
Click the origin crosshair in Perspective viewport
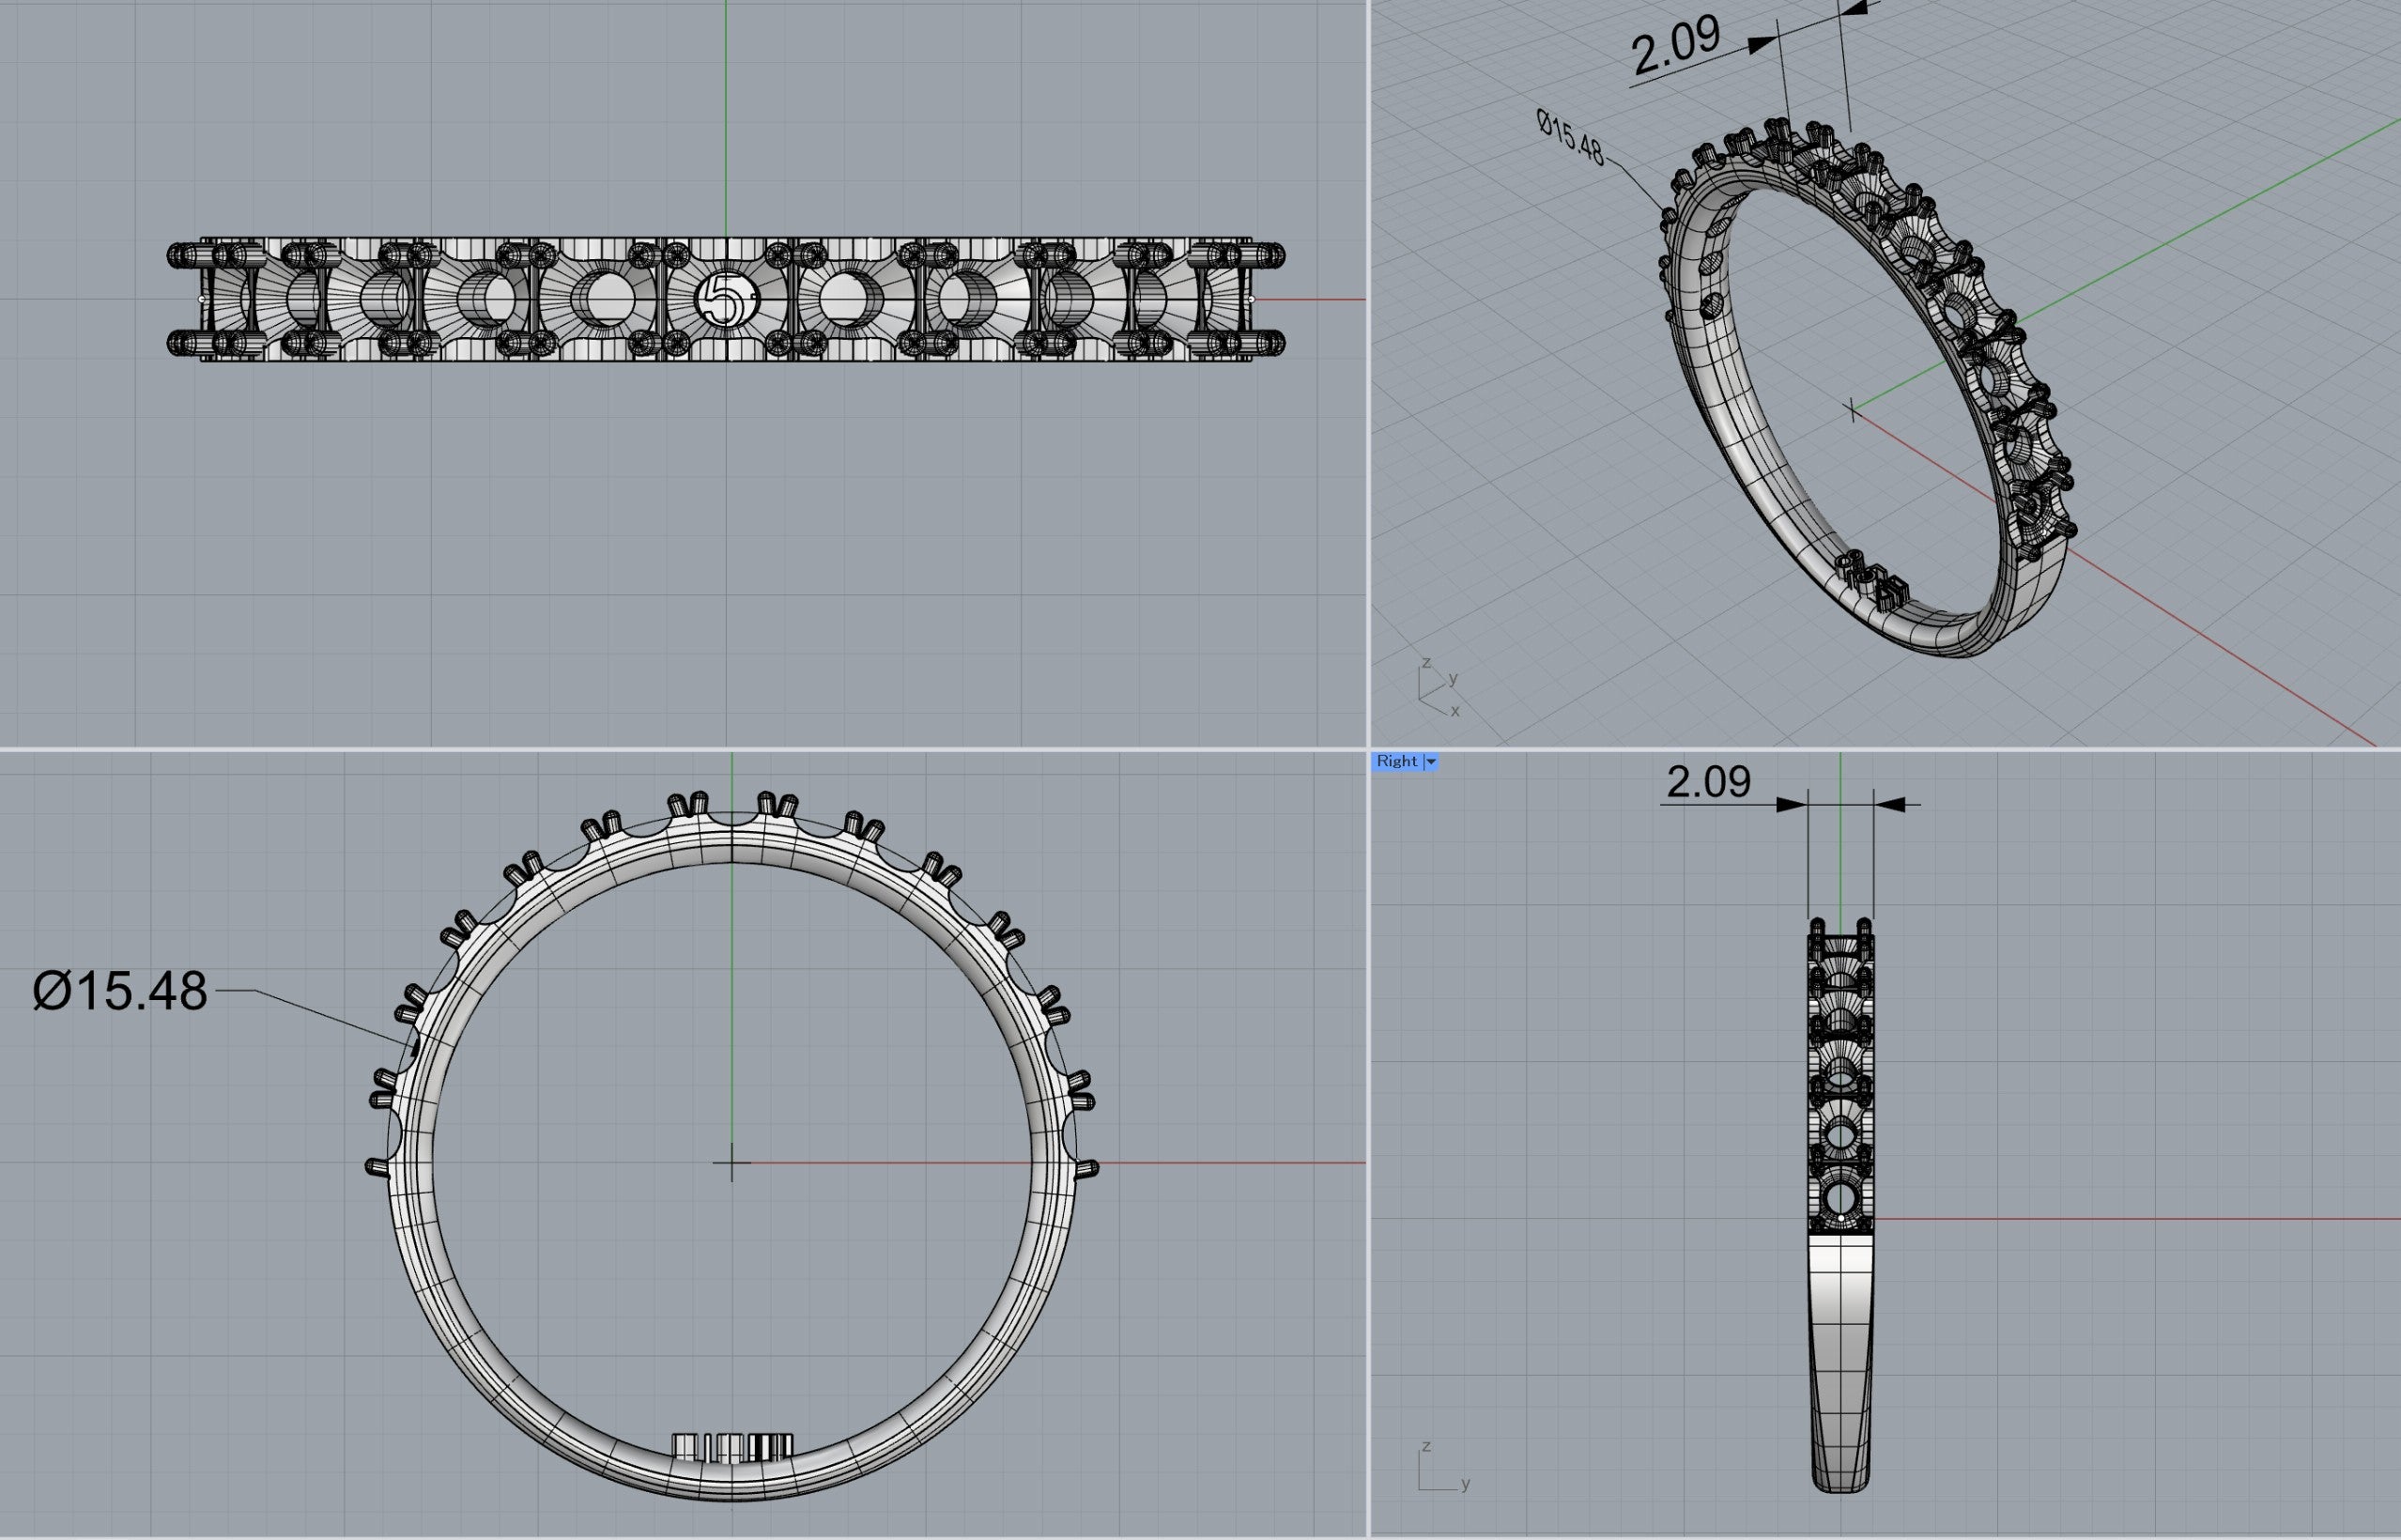(1852, 409)
